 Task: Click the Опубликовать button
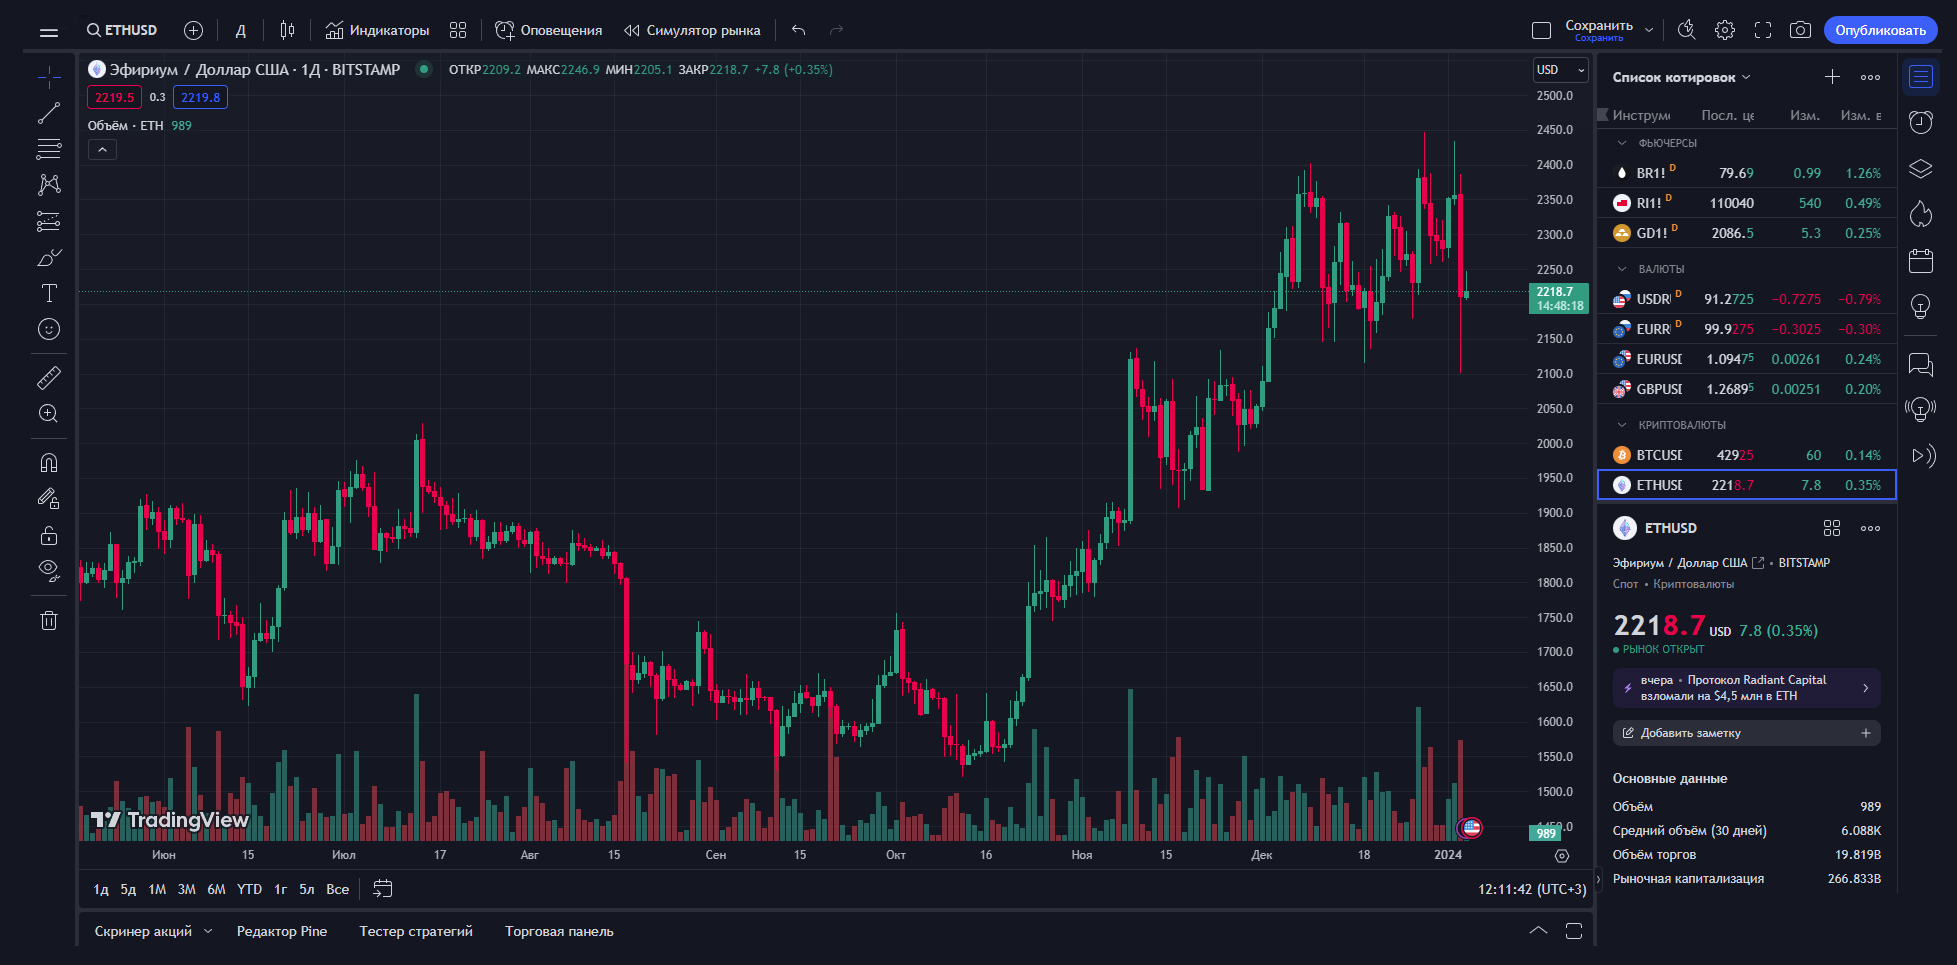pyautogui.click(x=1880, y=30)
